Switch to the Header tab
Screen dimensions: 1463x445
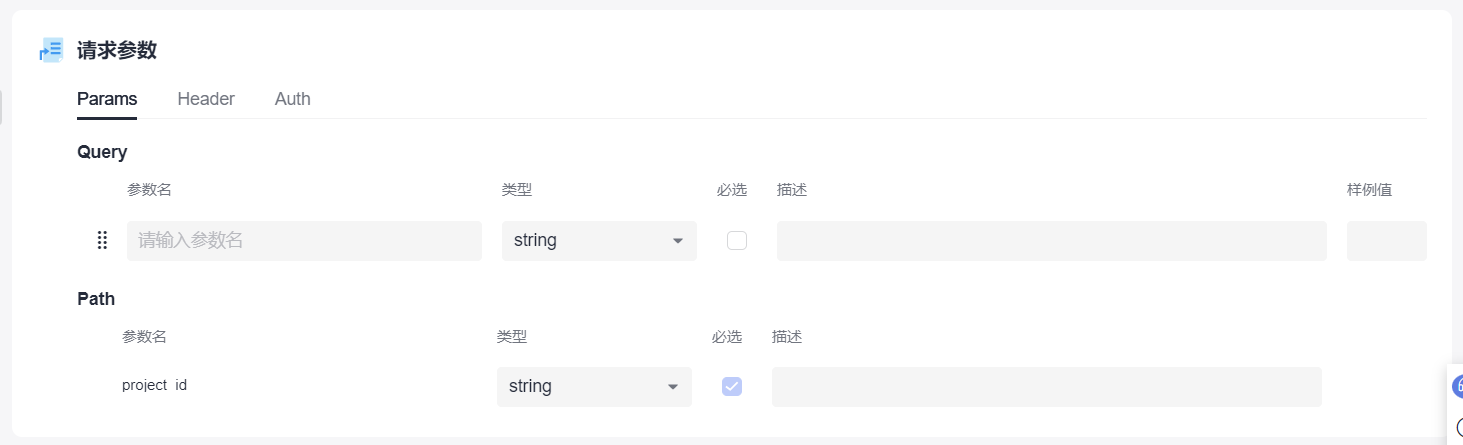206,99
